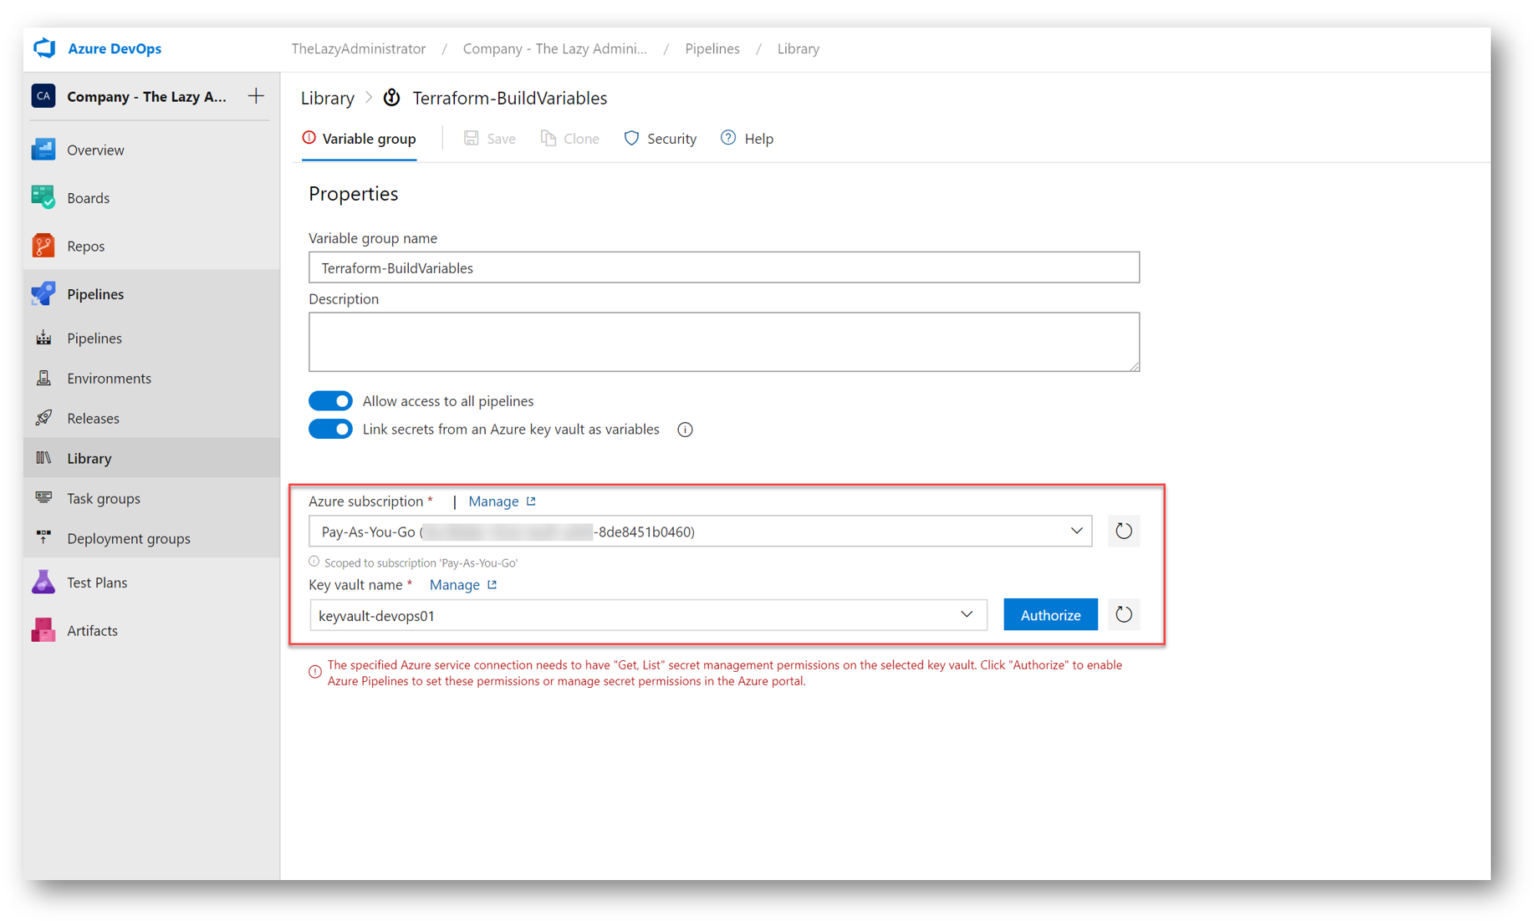The height and width of the screenshot is (921, 1536).
Task: Refresh the Key vault name list
Action: pyautogui.click(x=1123, y=615)
